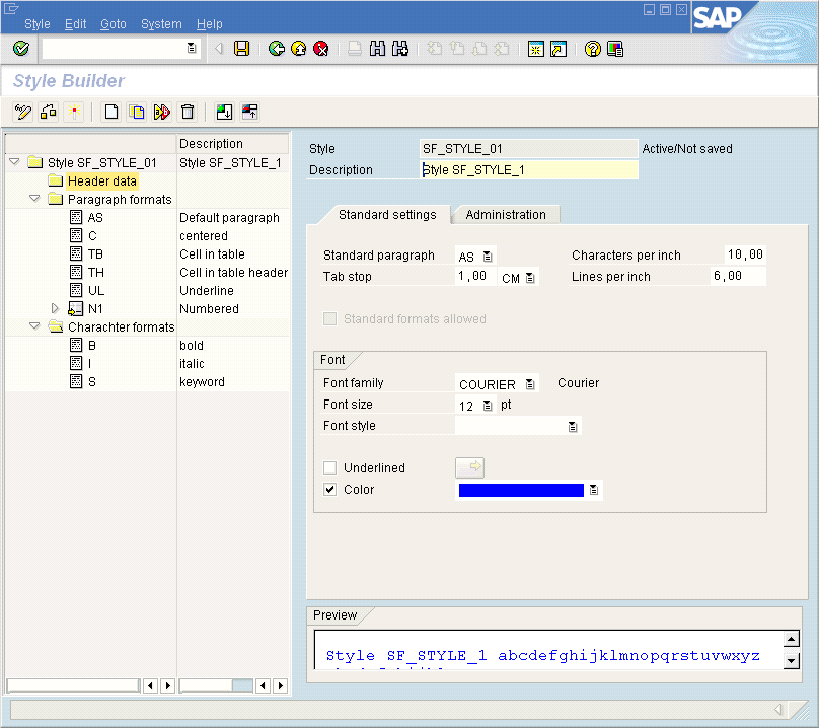Screen dimensions: 819x728
Task: Toggle the Underlined checkbox
Action: (330, 468)
